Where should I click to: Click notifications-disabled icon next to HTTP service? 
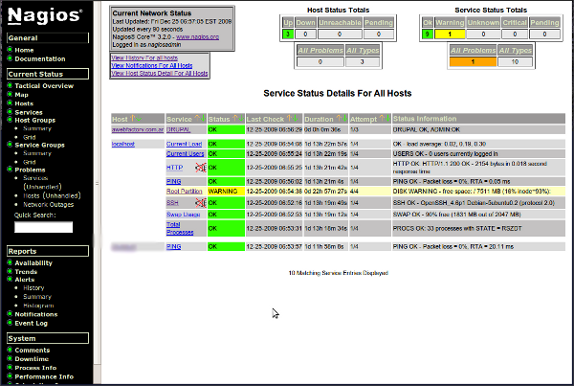click(x=201, y=168)
